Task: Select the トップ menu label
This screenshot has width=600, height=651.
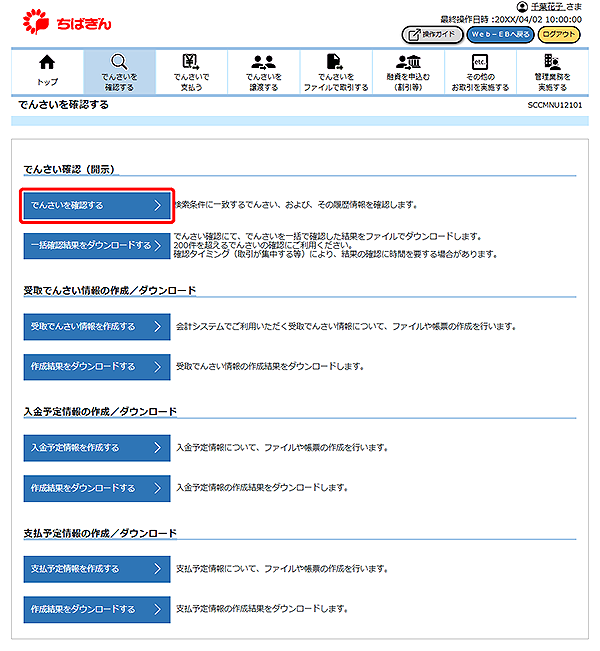Action: (47, 82)
